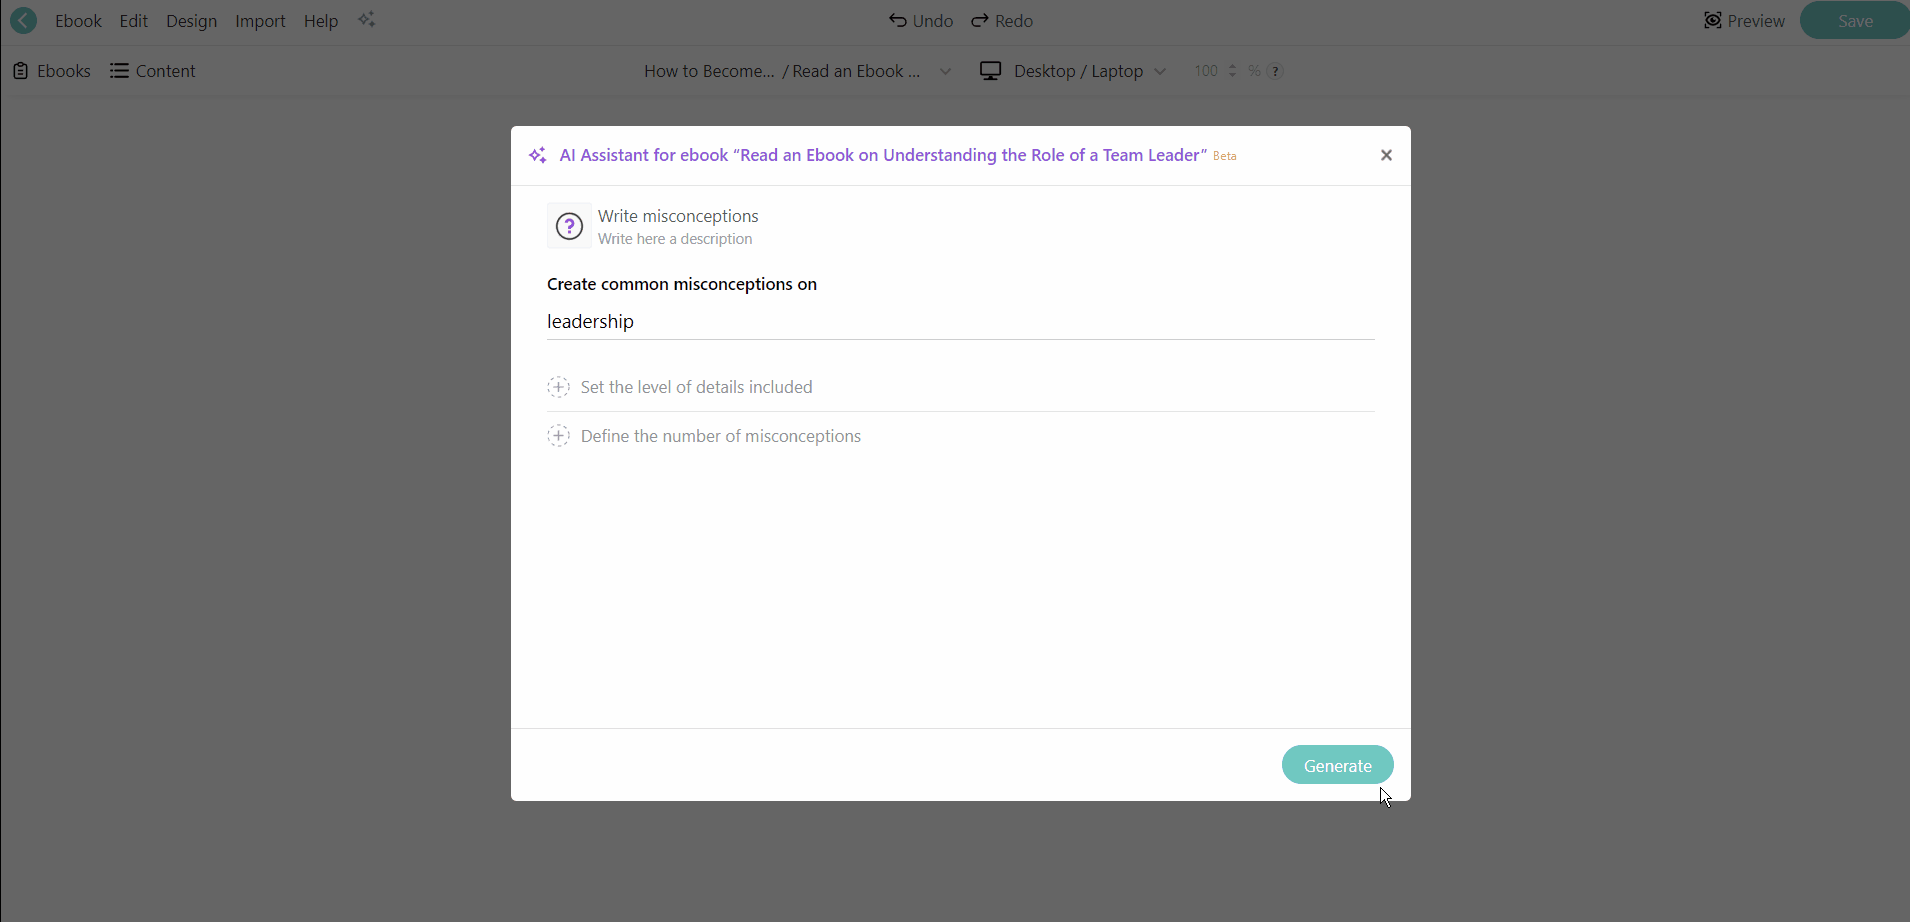Expand Set the level of details included
This screenshot has width=1910, height=922.
[558, 387]
